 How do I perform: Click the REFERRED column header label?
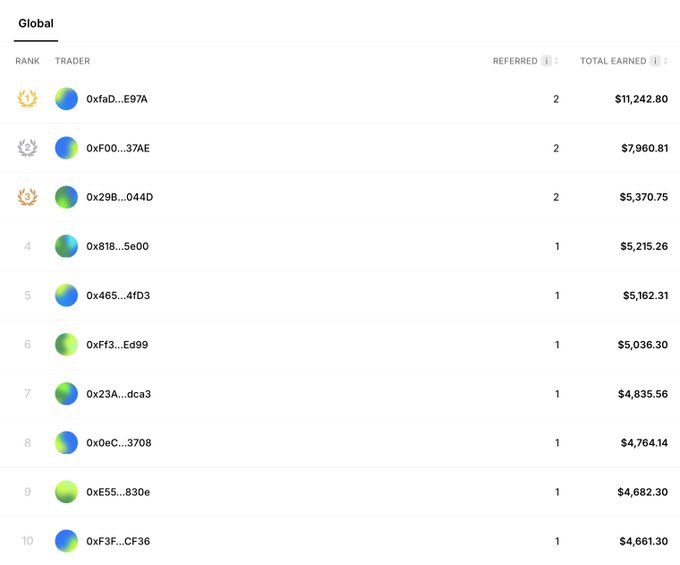(x=515, y=61)
